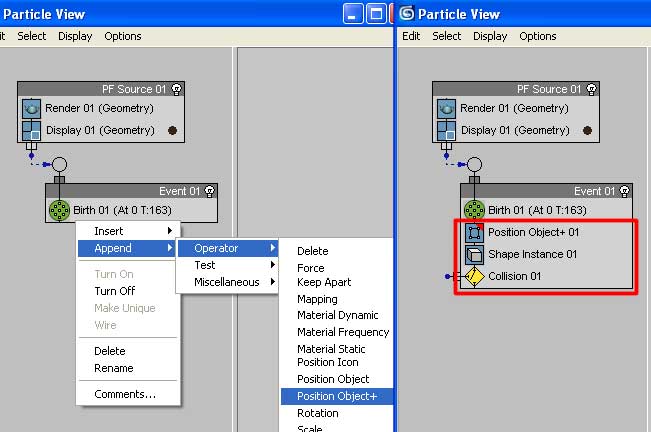This screenshot has width=651, height=432.
Task: Click Position Object+ 01 label
Action: (534, 232)
